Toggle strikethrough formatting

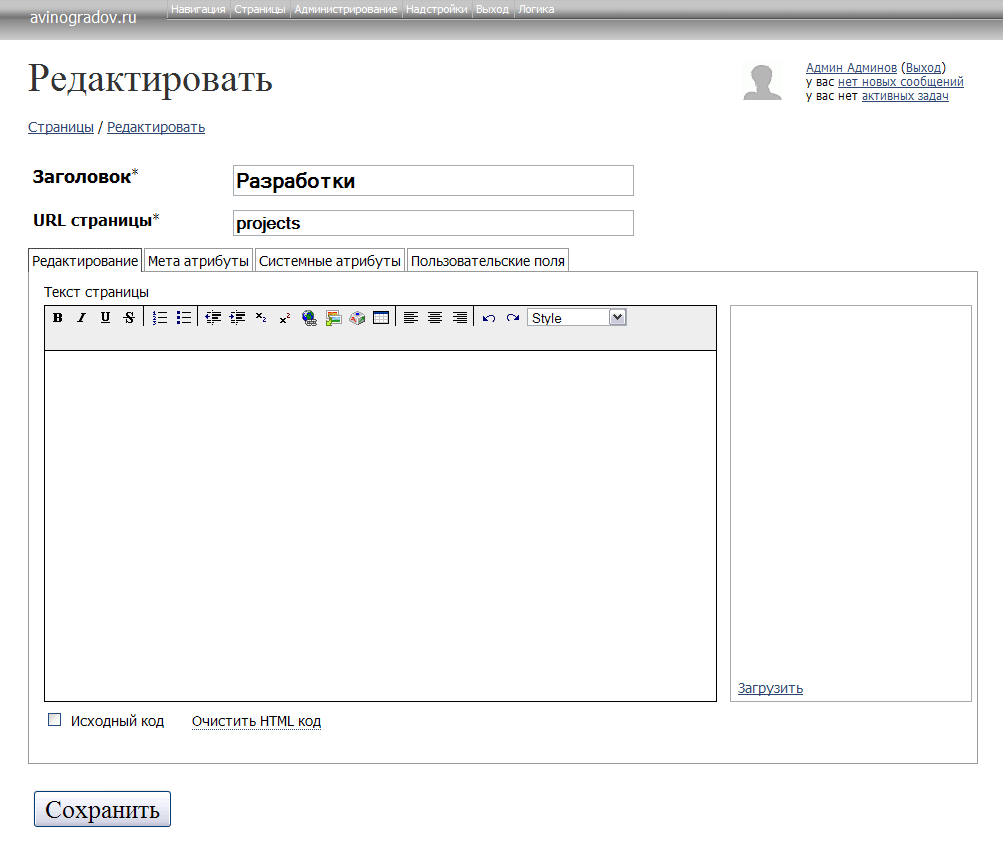tap(129, 318)
